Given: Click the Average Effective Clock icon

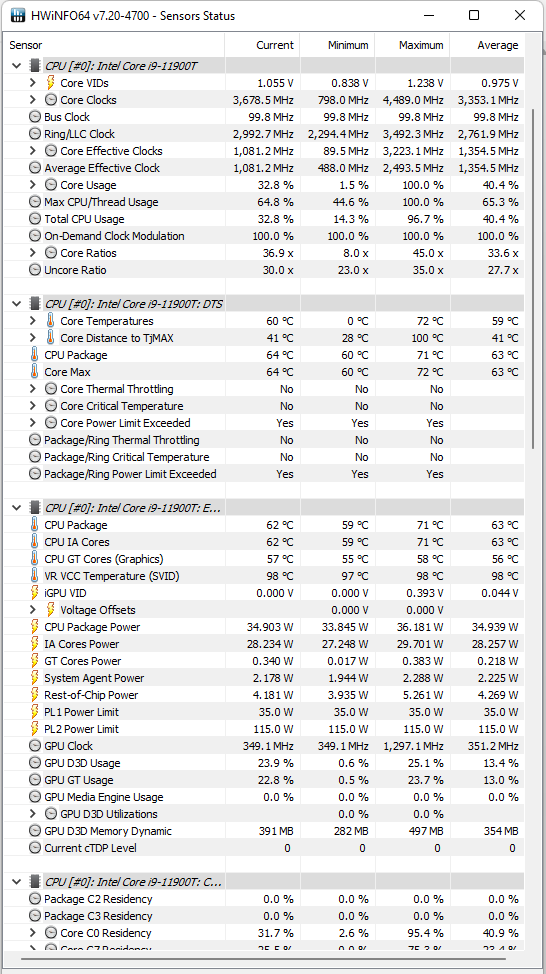Looking at the screenshot, I should (35, 168).
